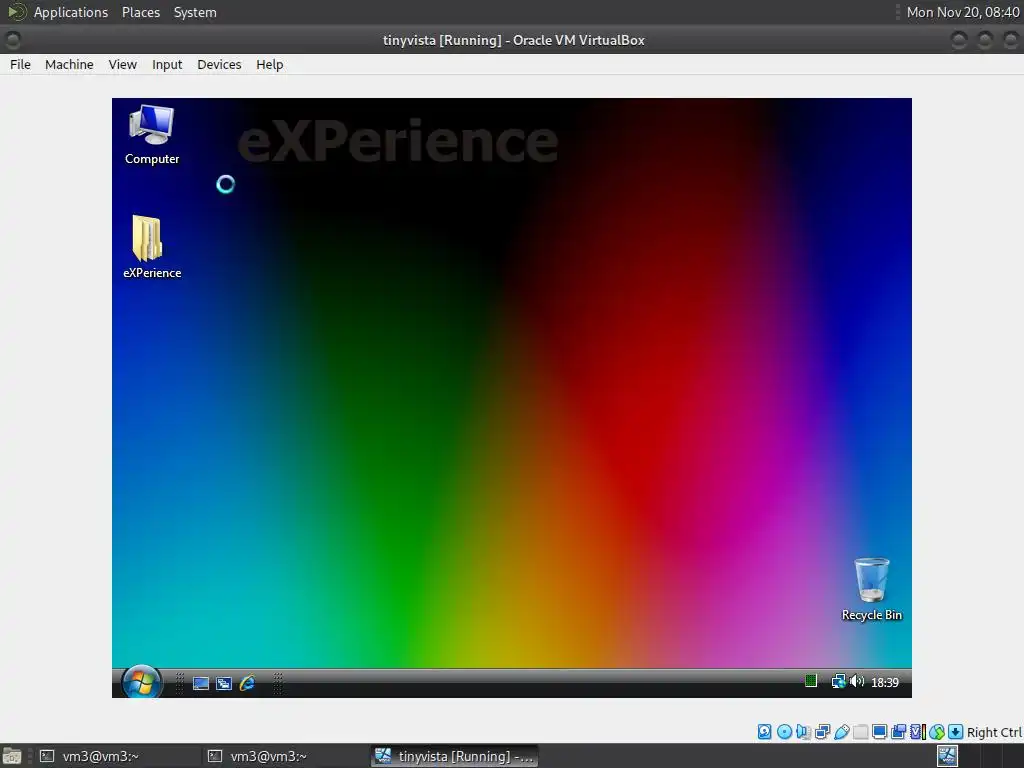Open the Vista Start orb
This screenshot has height=768, width=1024.
point(141,682)
